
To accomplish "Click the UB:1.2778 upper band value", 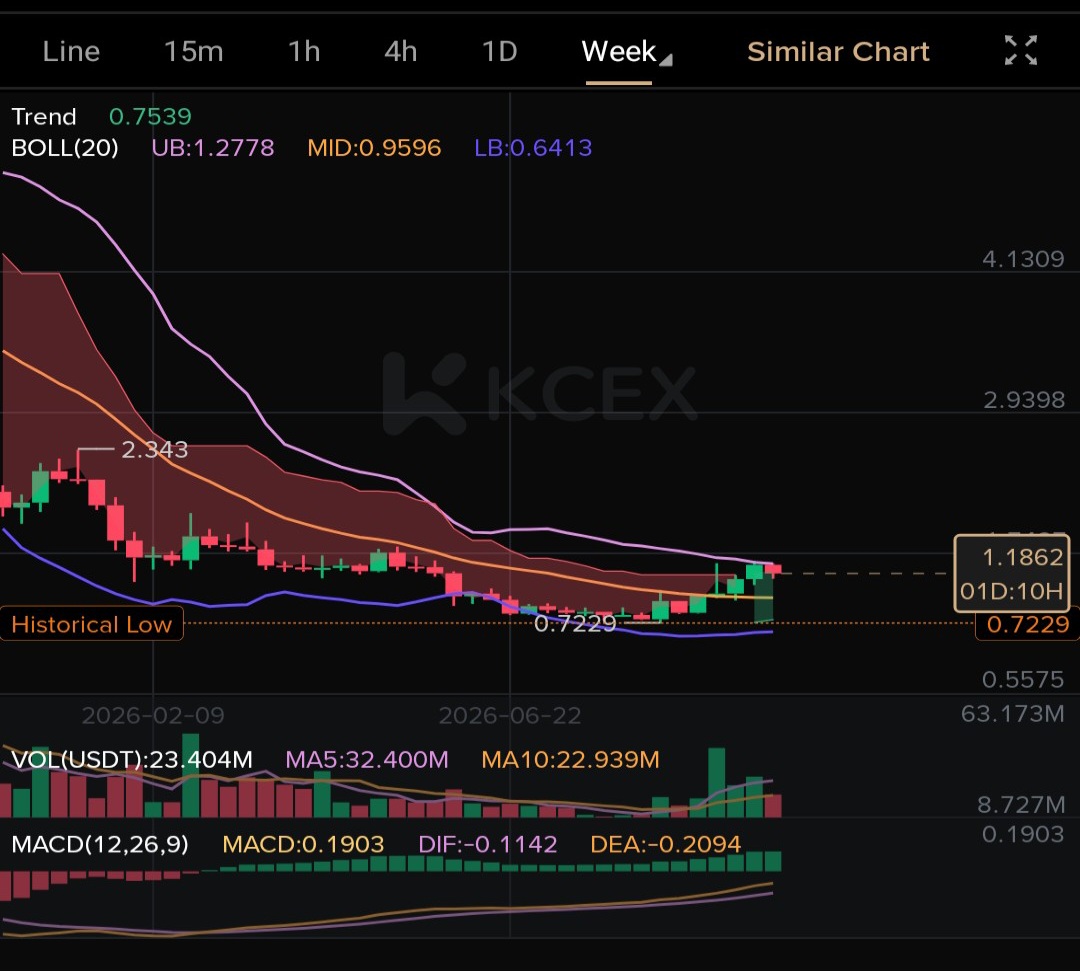I will tap(213, 147).
